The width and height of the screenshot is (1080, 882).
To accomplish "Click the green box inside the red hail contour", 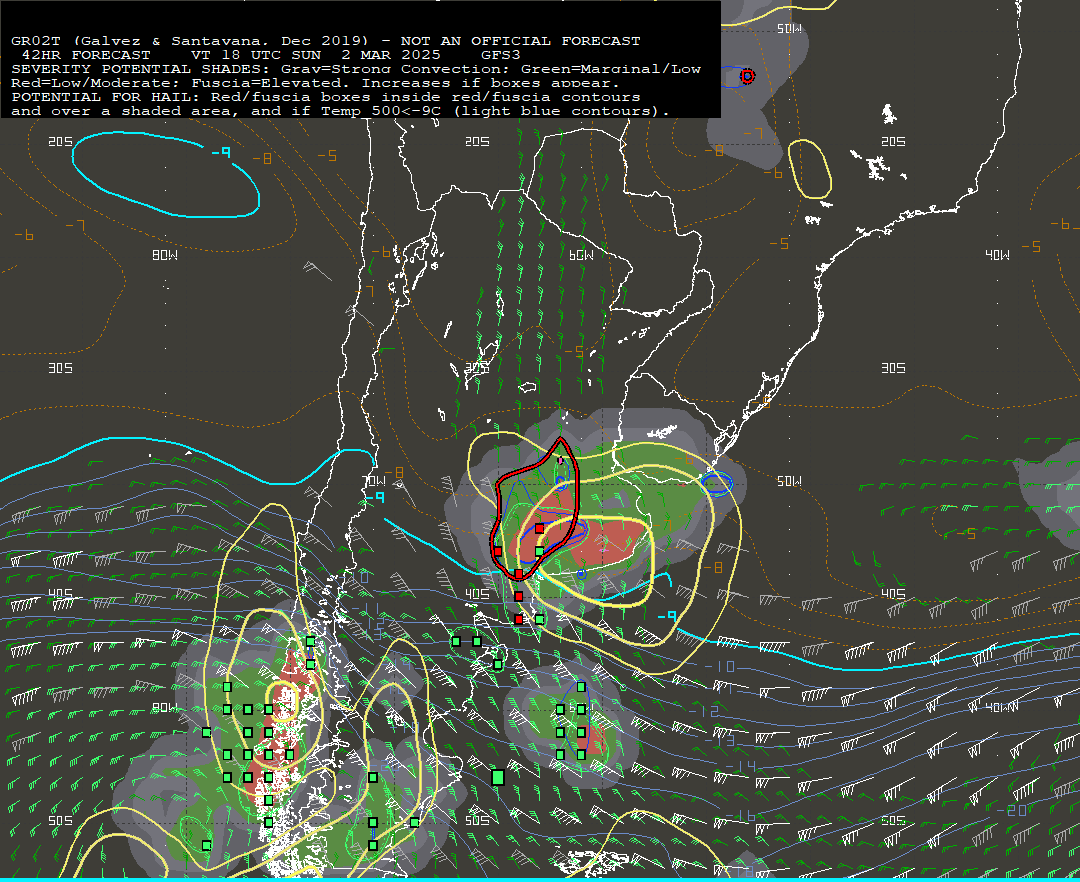I will coord(539,552).
